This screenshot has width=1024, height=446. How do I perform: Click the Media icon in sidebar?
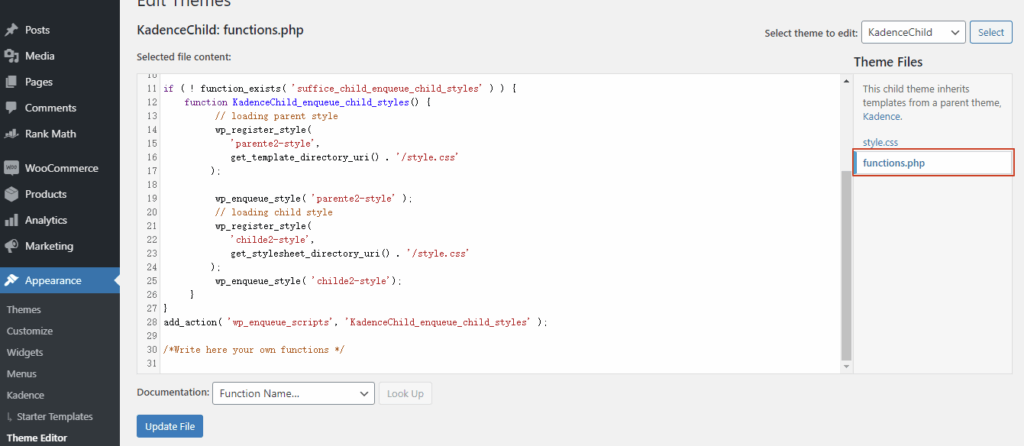[x=12, y=56]
